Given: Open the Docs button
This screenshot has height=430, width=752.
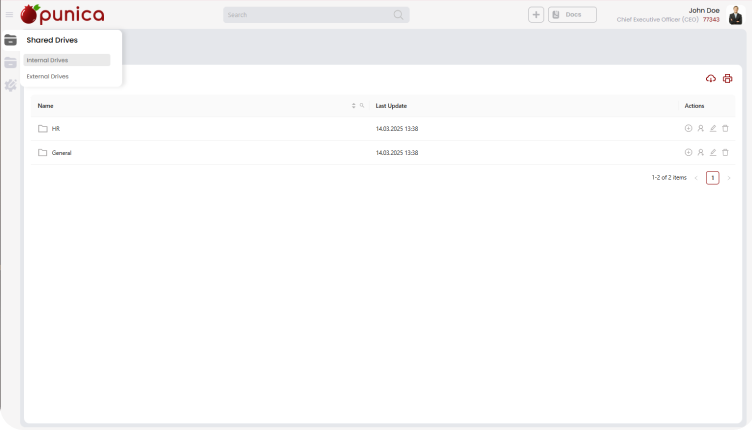Looking at the screenshot, I should pos(572,15).
